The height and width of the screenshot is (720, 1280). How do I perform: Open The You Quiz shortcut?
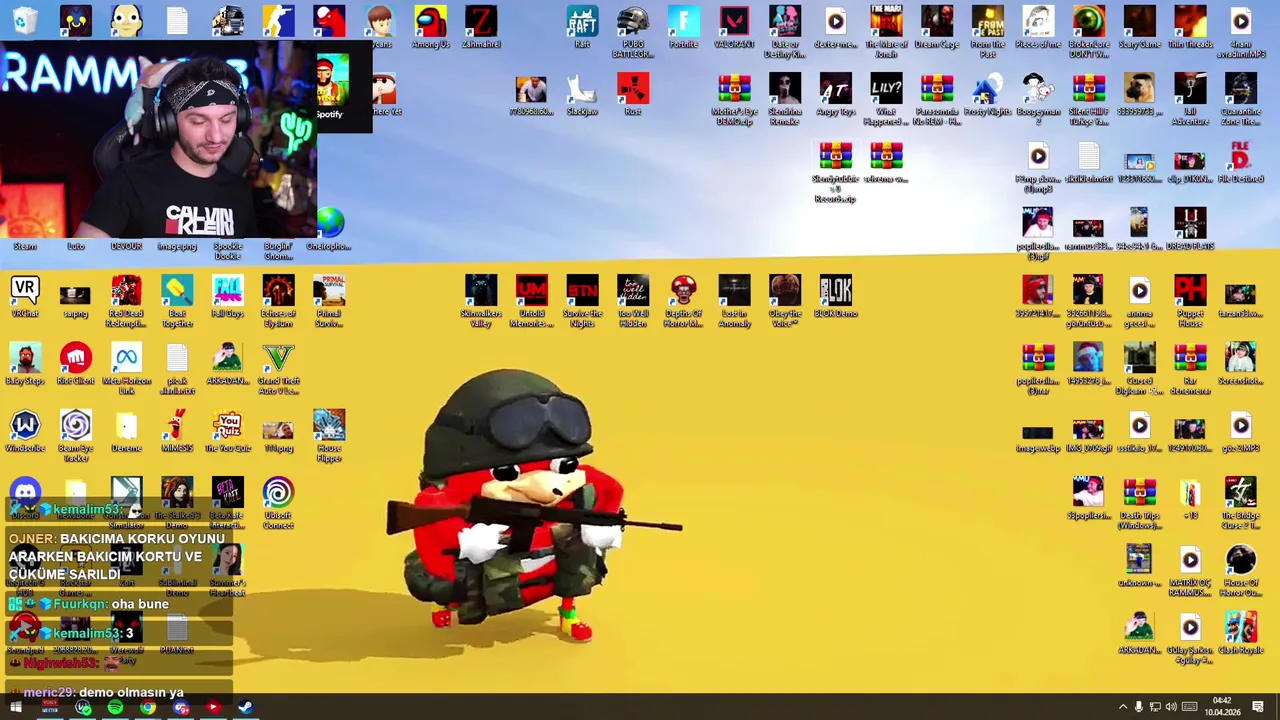pyautogui.click(x=228, y=432)
